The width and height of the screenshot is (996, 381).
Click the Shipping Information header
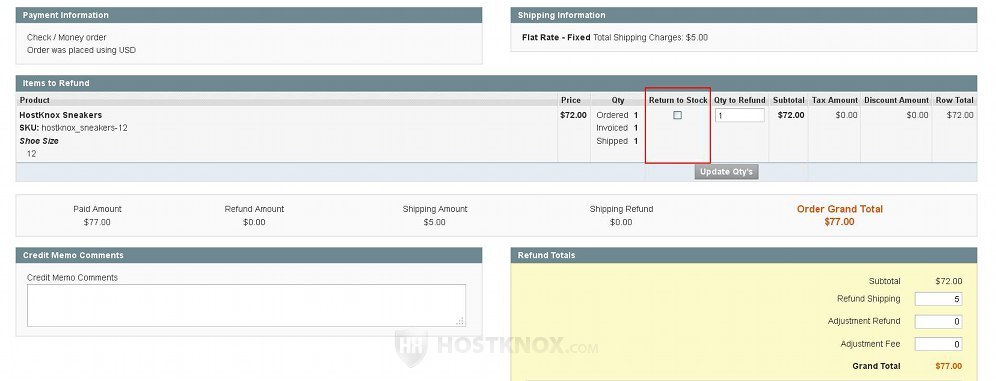point(744,15)
